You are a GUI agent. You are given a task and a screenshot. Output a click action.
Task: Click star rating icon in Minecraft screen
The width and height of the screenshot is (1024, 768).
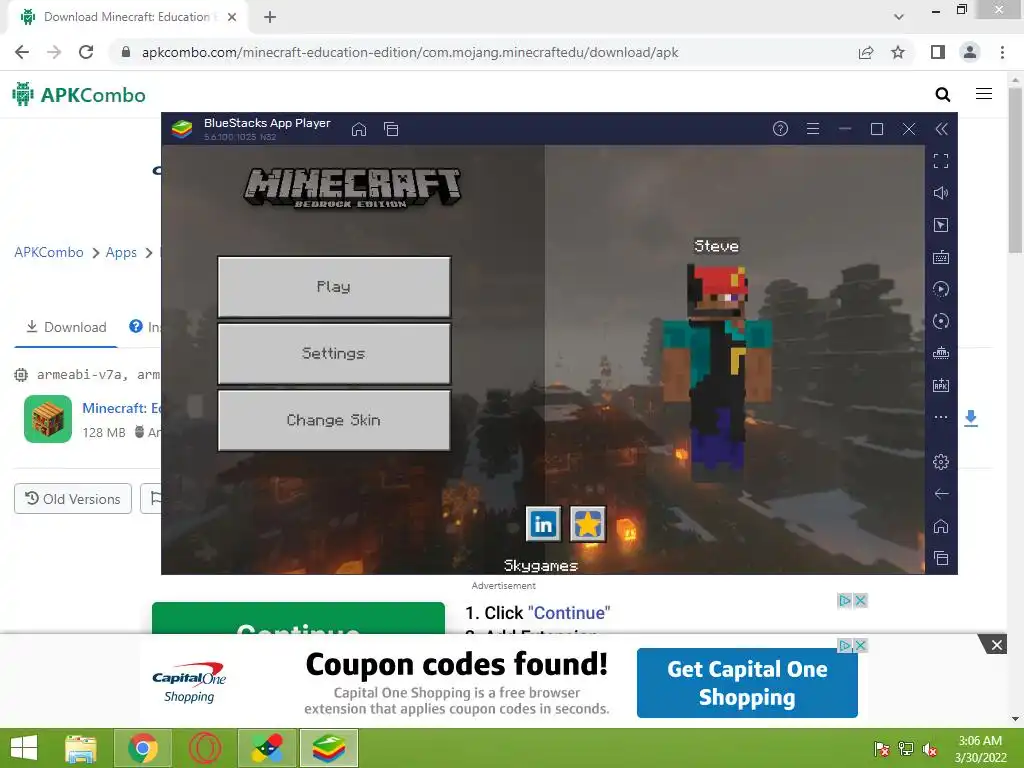[x=588, y=524]
